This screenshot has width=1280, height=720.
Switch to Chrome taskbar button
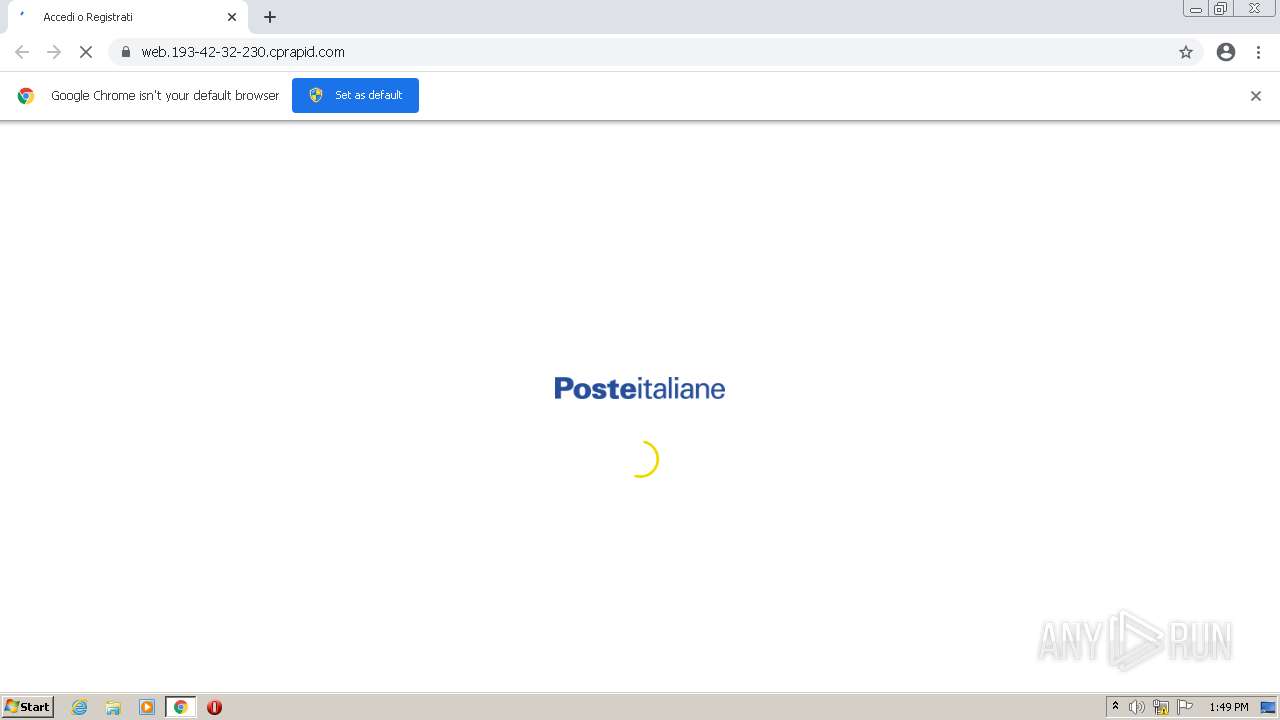[181, 707]
